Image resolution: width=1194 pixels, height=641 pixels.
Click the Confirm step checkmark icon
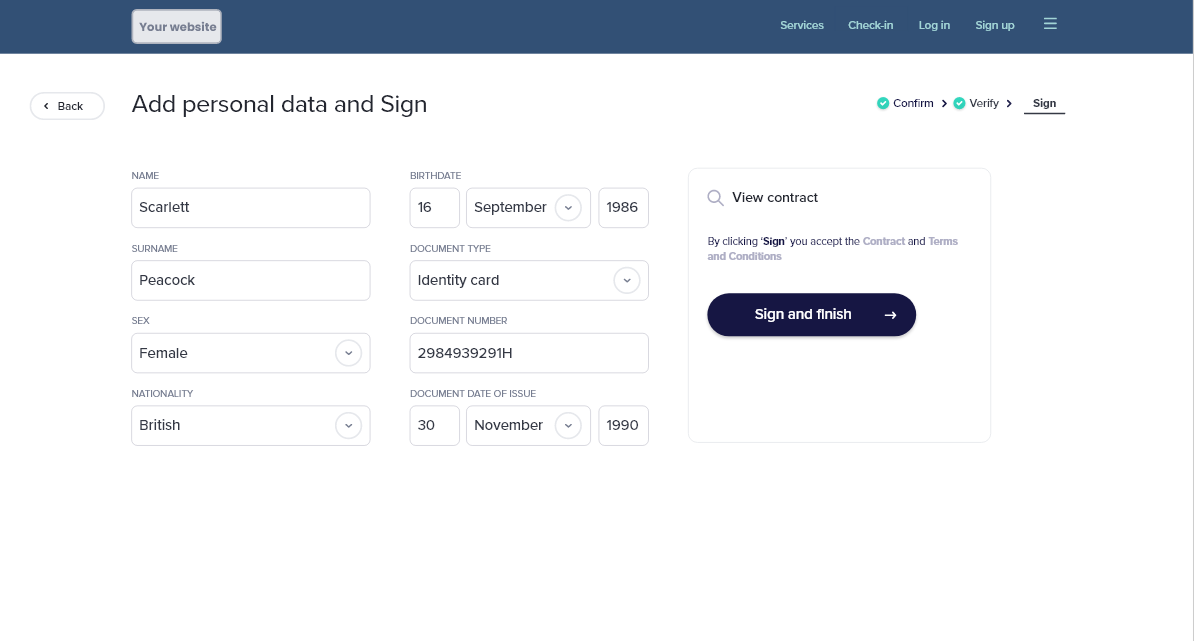(883, 103)
